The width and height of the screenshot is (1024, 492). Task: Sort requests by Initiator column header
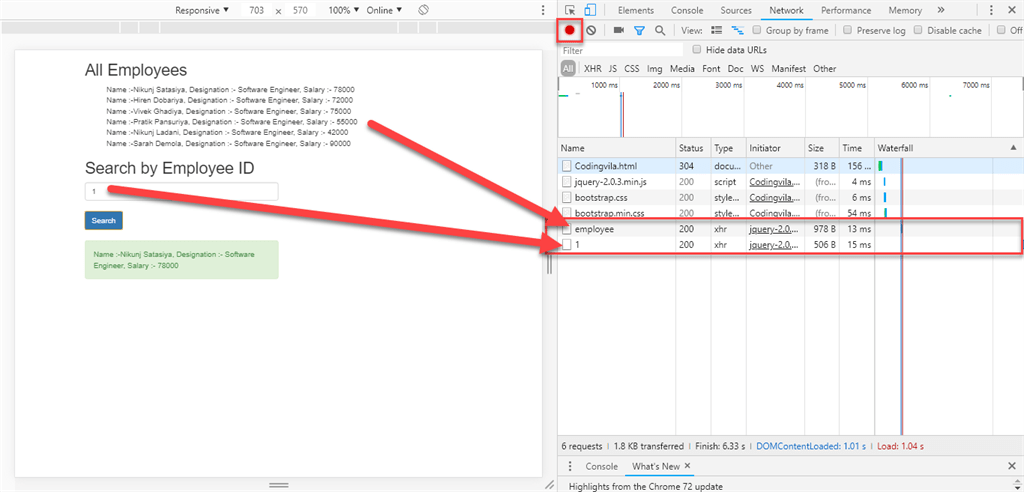(775, 148)
